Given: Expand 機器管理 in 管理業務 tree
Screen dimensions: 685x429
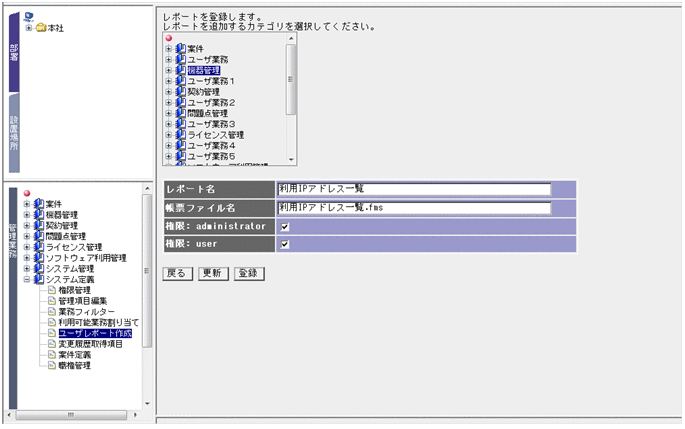Looking at the screenshot, I should click(27, 214).
